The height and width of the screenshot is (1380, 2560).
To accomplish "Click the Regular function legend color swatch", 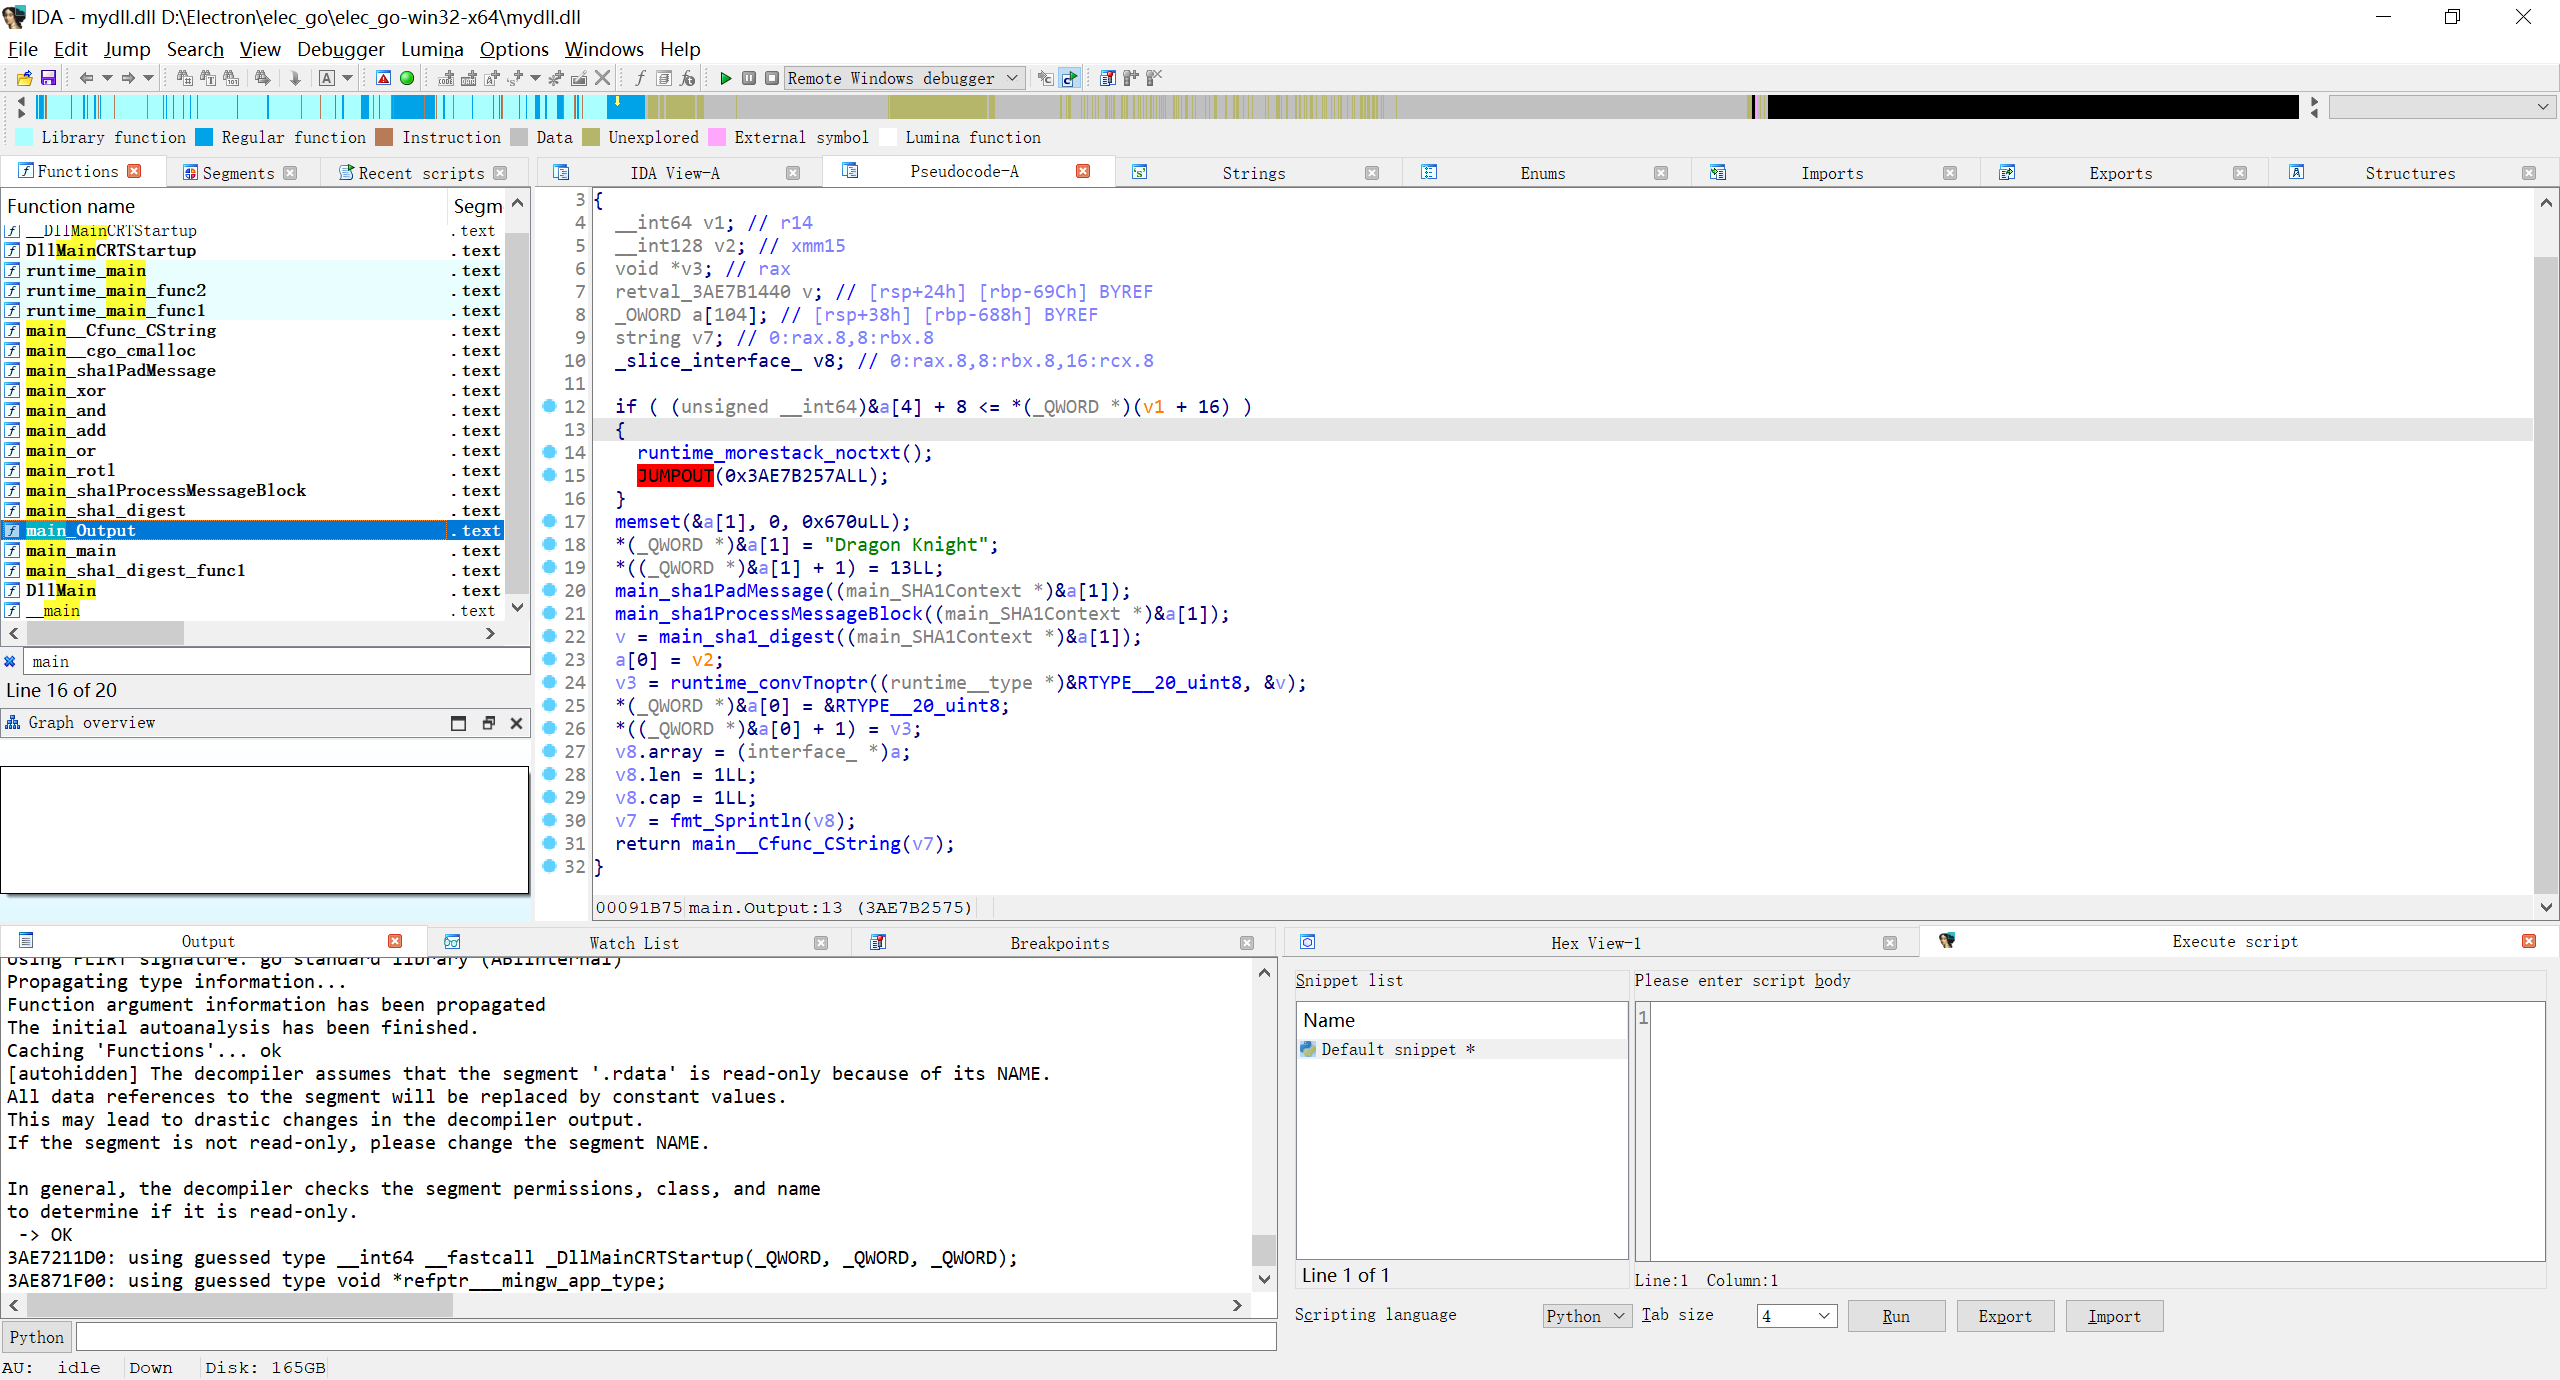I will pyautogui.click(x=204, y=137).
